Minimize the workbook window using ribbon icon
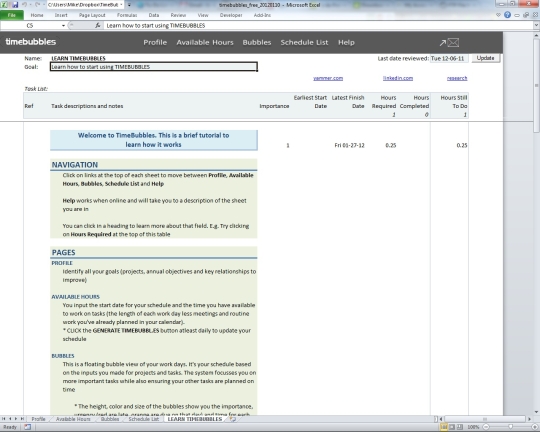 [517, 15]
